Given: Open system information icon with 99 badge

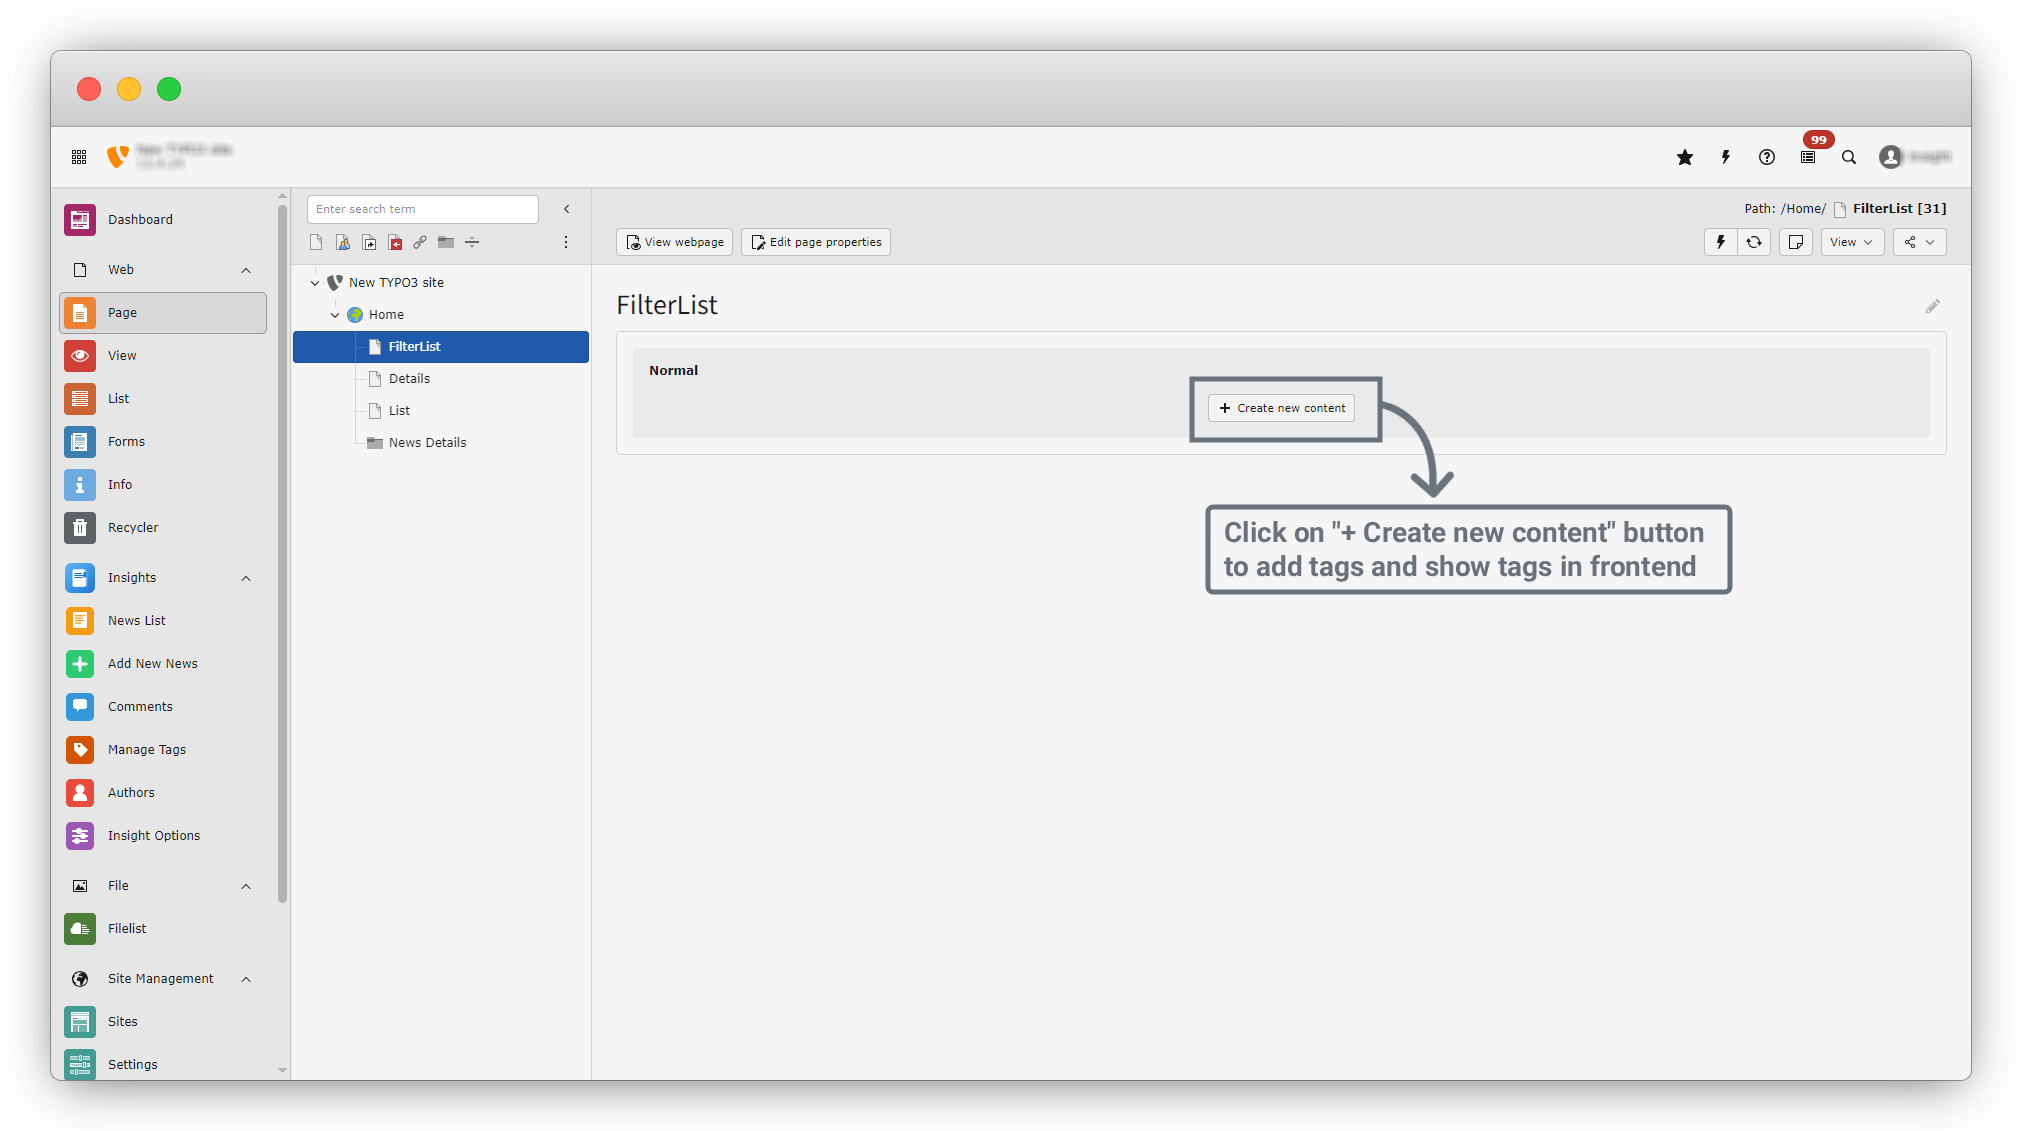Looking at the screenshot, I should coord(1808,157).
